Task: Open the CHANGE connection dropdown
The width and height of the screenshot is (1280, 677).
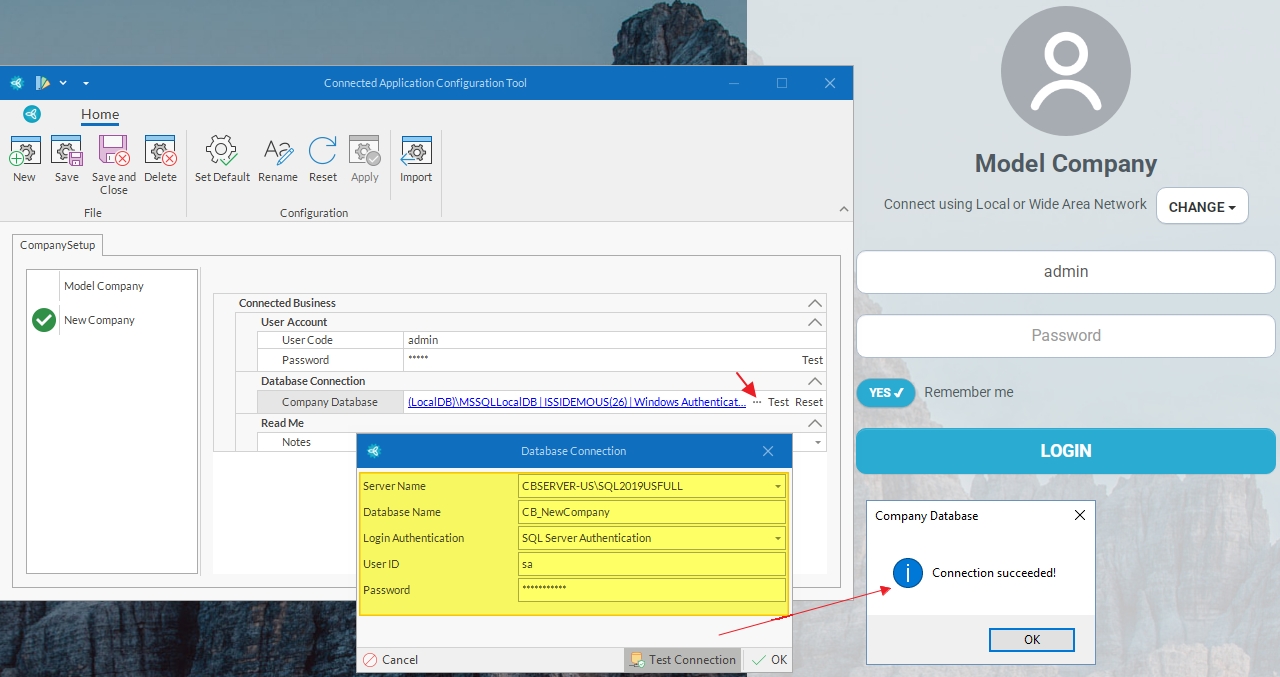Action: pos(1202,207)
